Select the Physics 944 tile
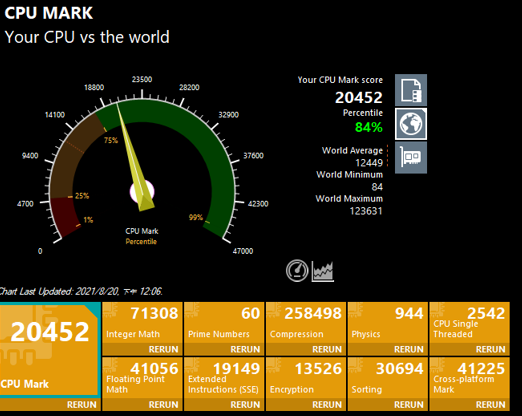 [388, 323]
